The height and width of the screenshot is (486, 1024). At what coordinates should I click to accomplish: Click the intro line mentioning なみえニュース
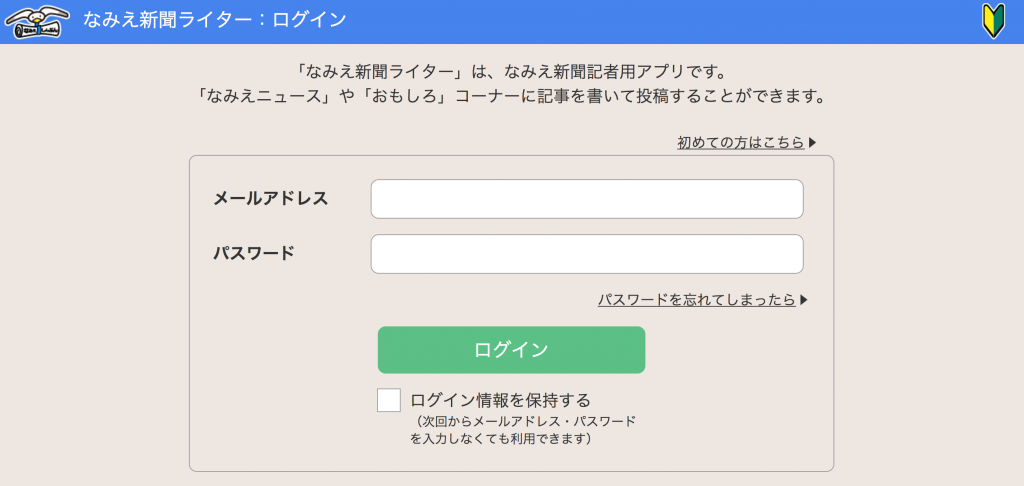[512, 97]
